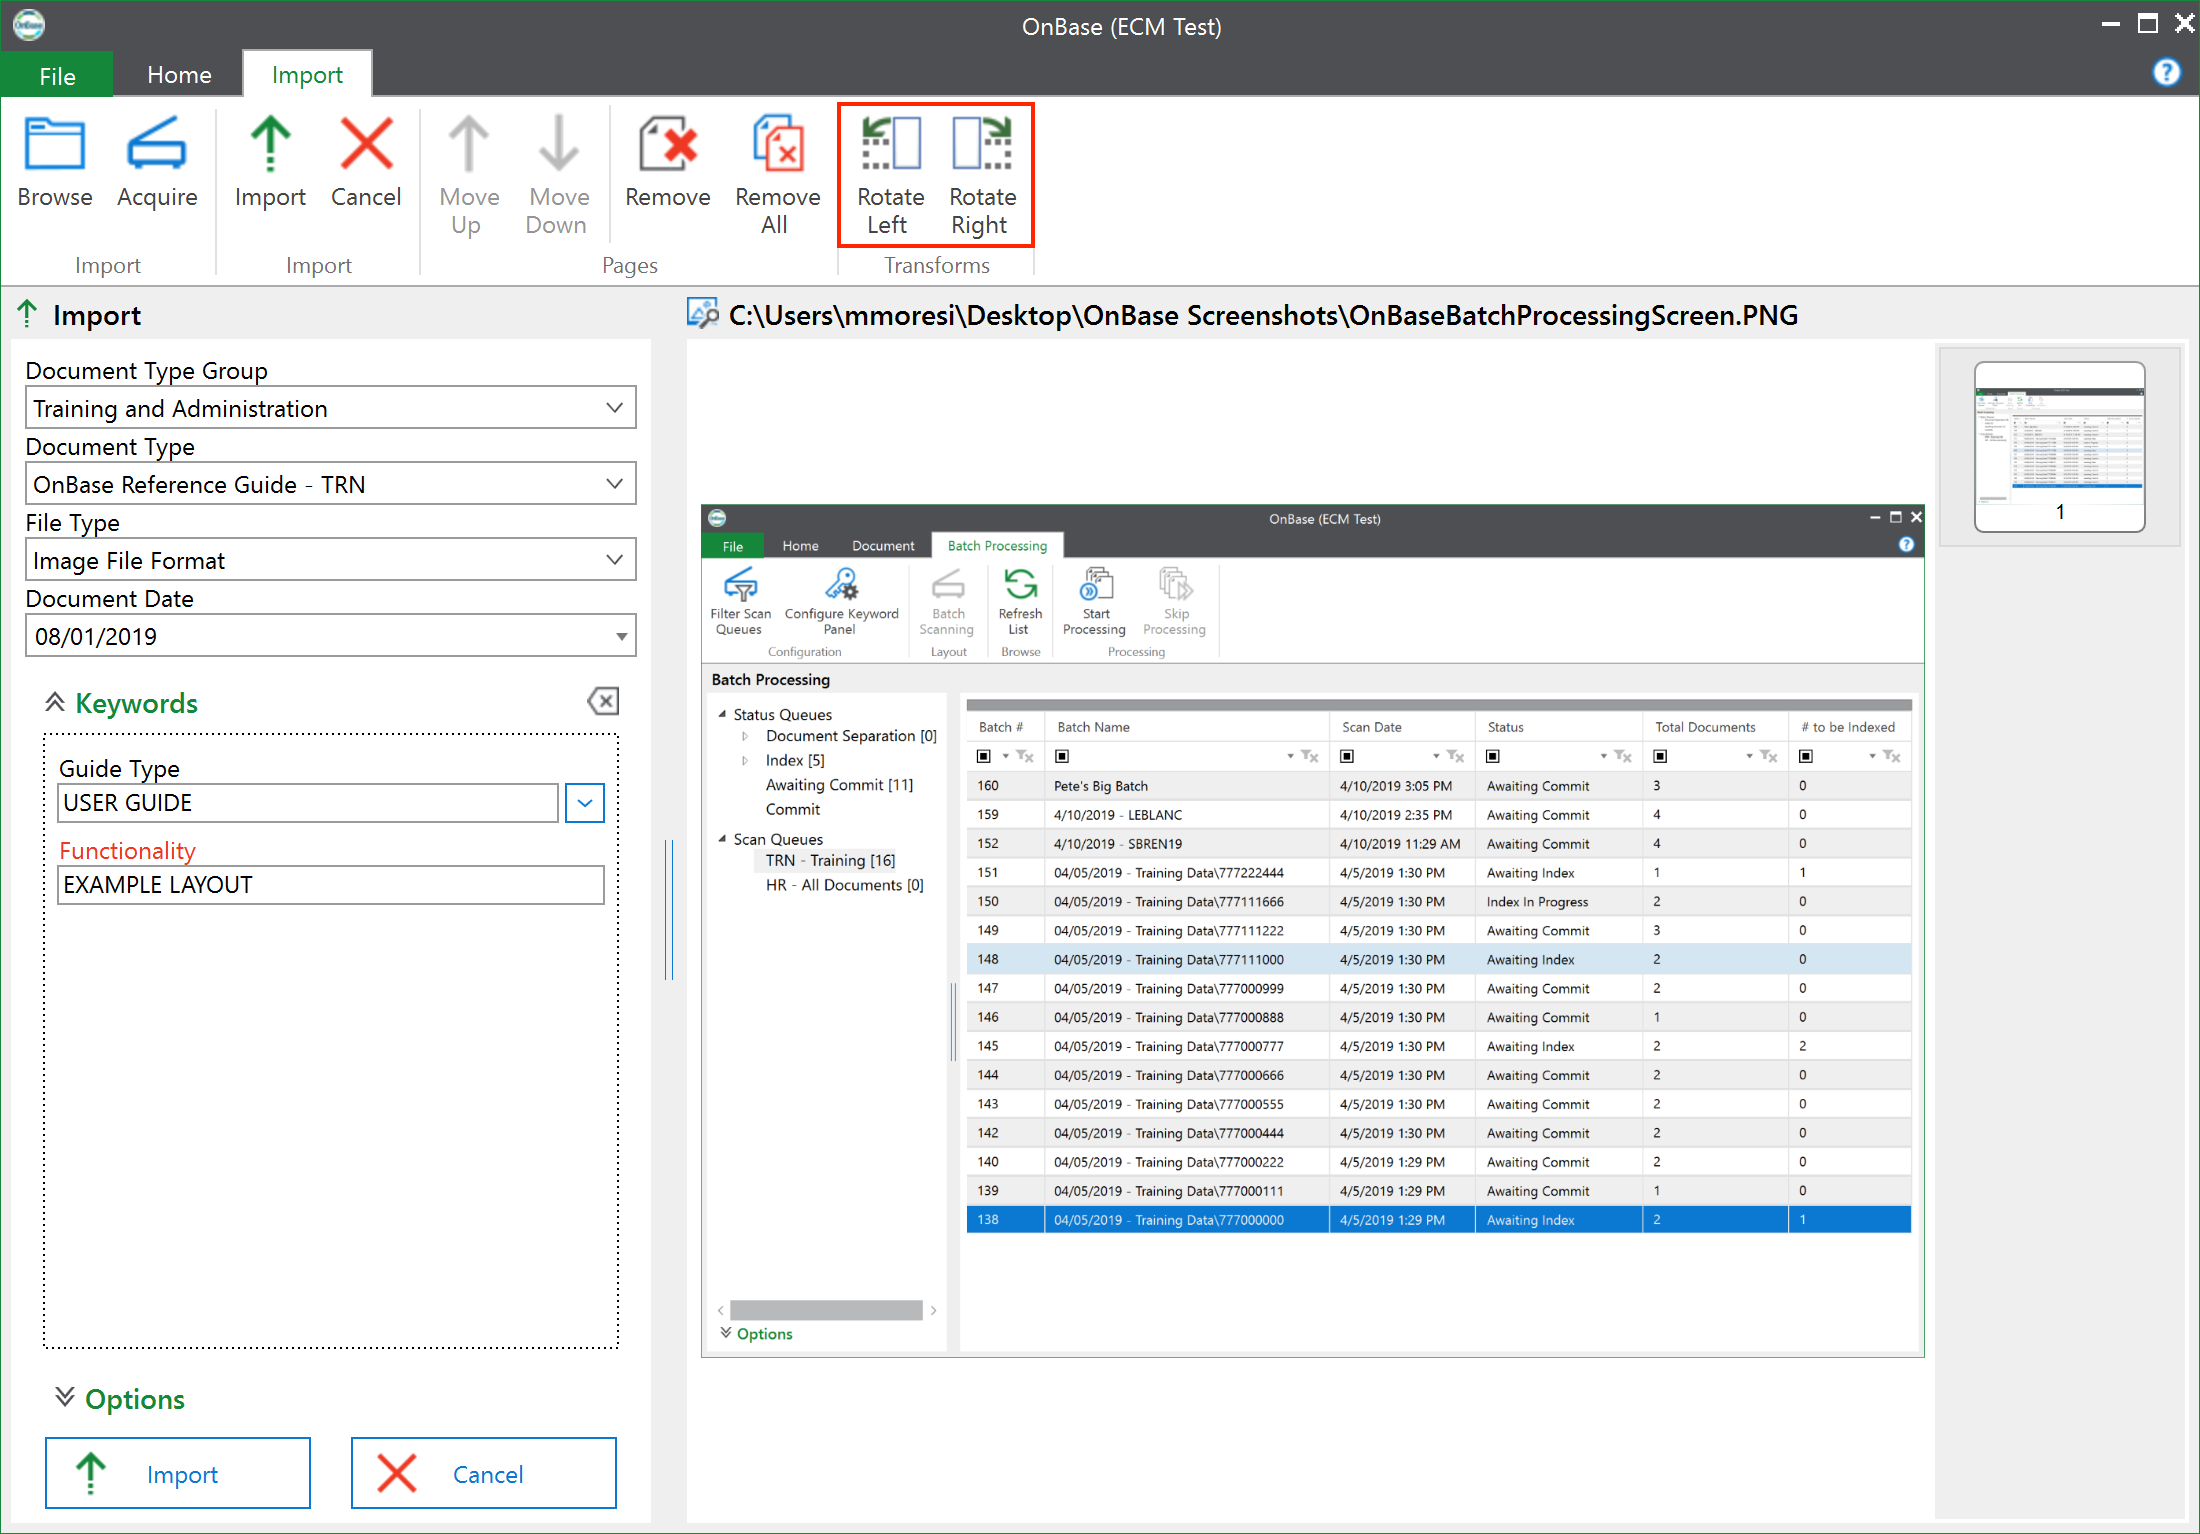Click the Move Down arrow
The width and height of the screenshot is (2200, 1534).
pos(558,144)
